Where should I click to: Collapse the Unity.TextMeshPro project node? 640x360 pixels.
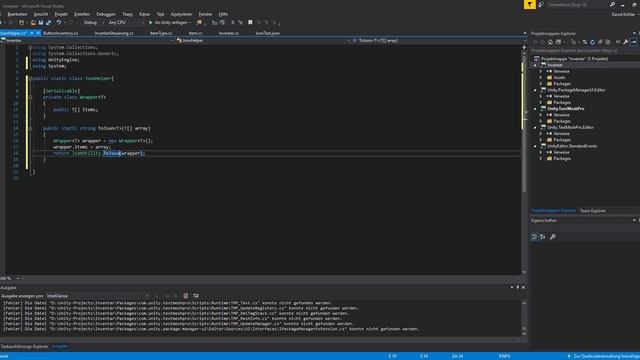pos(535,109)
